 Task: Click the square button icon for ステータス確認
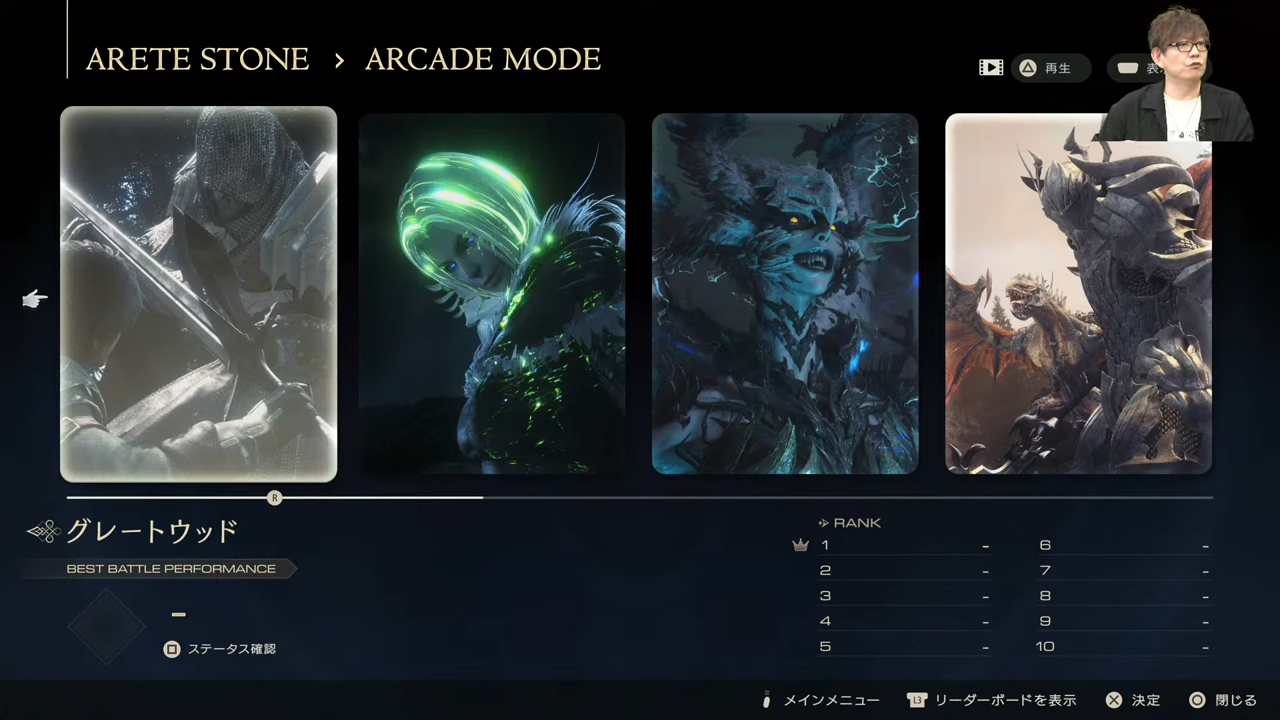[172, 649]
